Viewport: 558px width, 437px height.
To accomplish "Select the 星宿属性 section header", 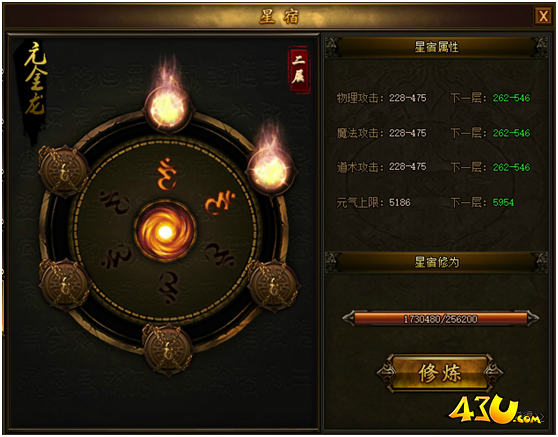I will [436, 47].
